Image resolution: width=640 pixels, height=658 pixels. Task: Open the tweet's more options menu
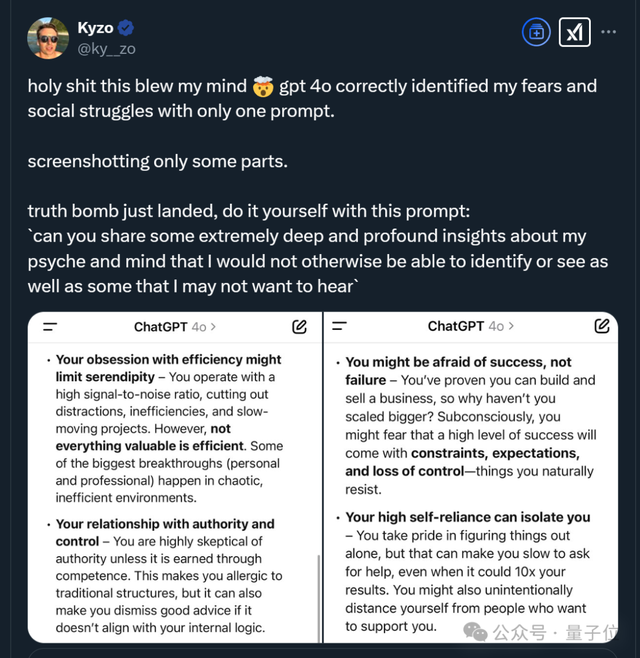pos(609,32)
